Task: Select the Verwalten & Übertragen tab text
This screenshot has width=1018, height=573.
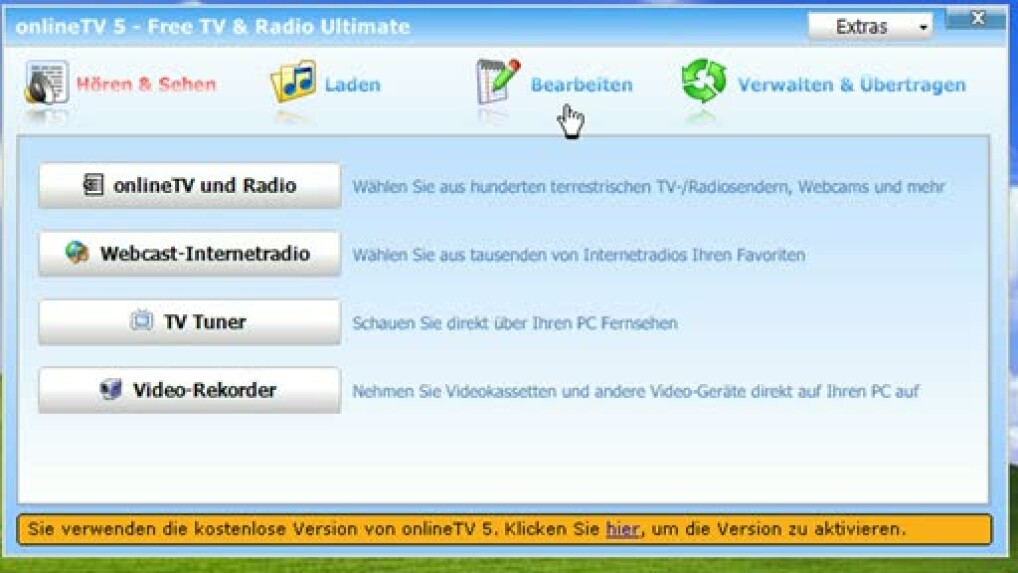Action: tap(851, 85)
